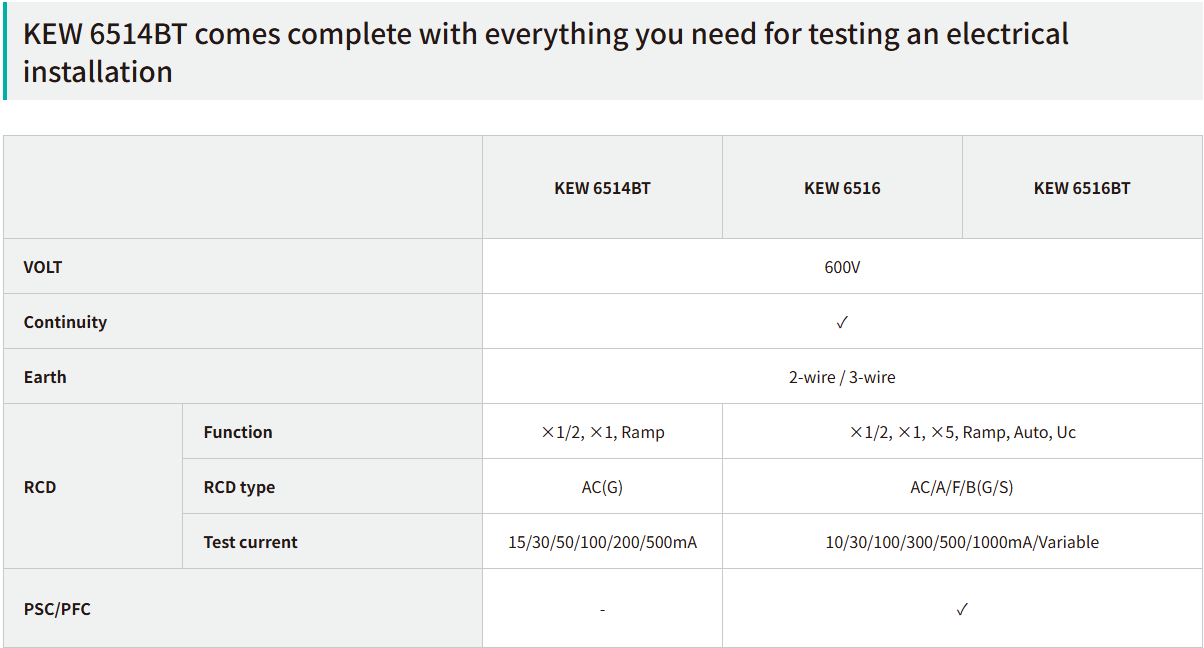The image size is (1204, 648).
Task: Click the VOLT row label
Action: point(43,267)
